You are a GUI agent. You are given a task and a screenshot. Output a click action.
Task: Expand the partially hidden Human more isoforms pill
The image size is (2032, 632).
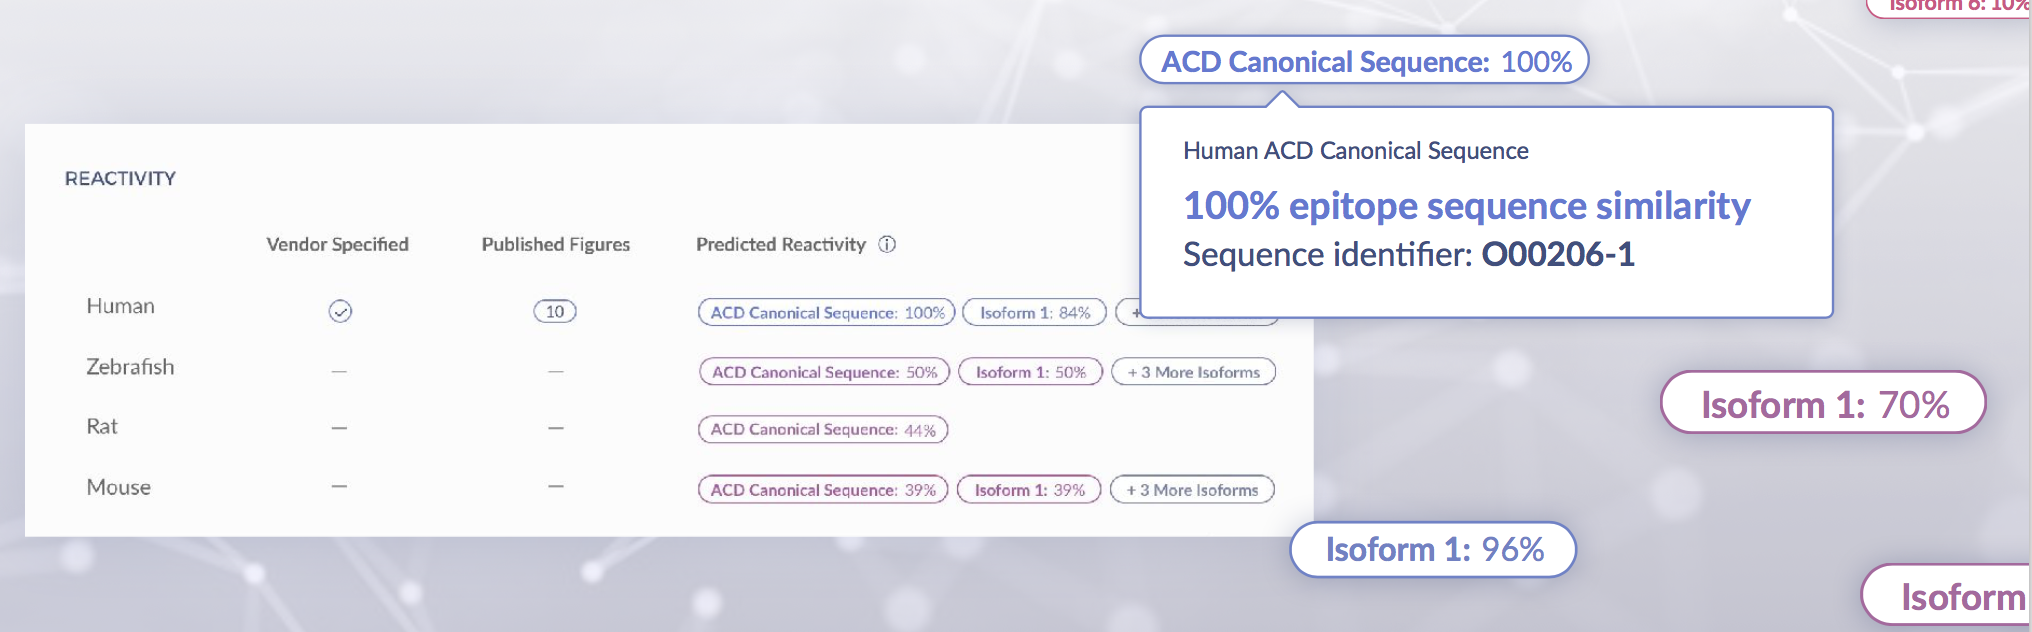1128,313
